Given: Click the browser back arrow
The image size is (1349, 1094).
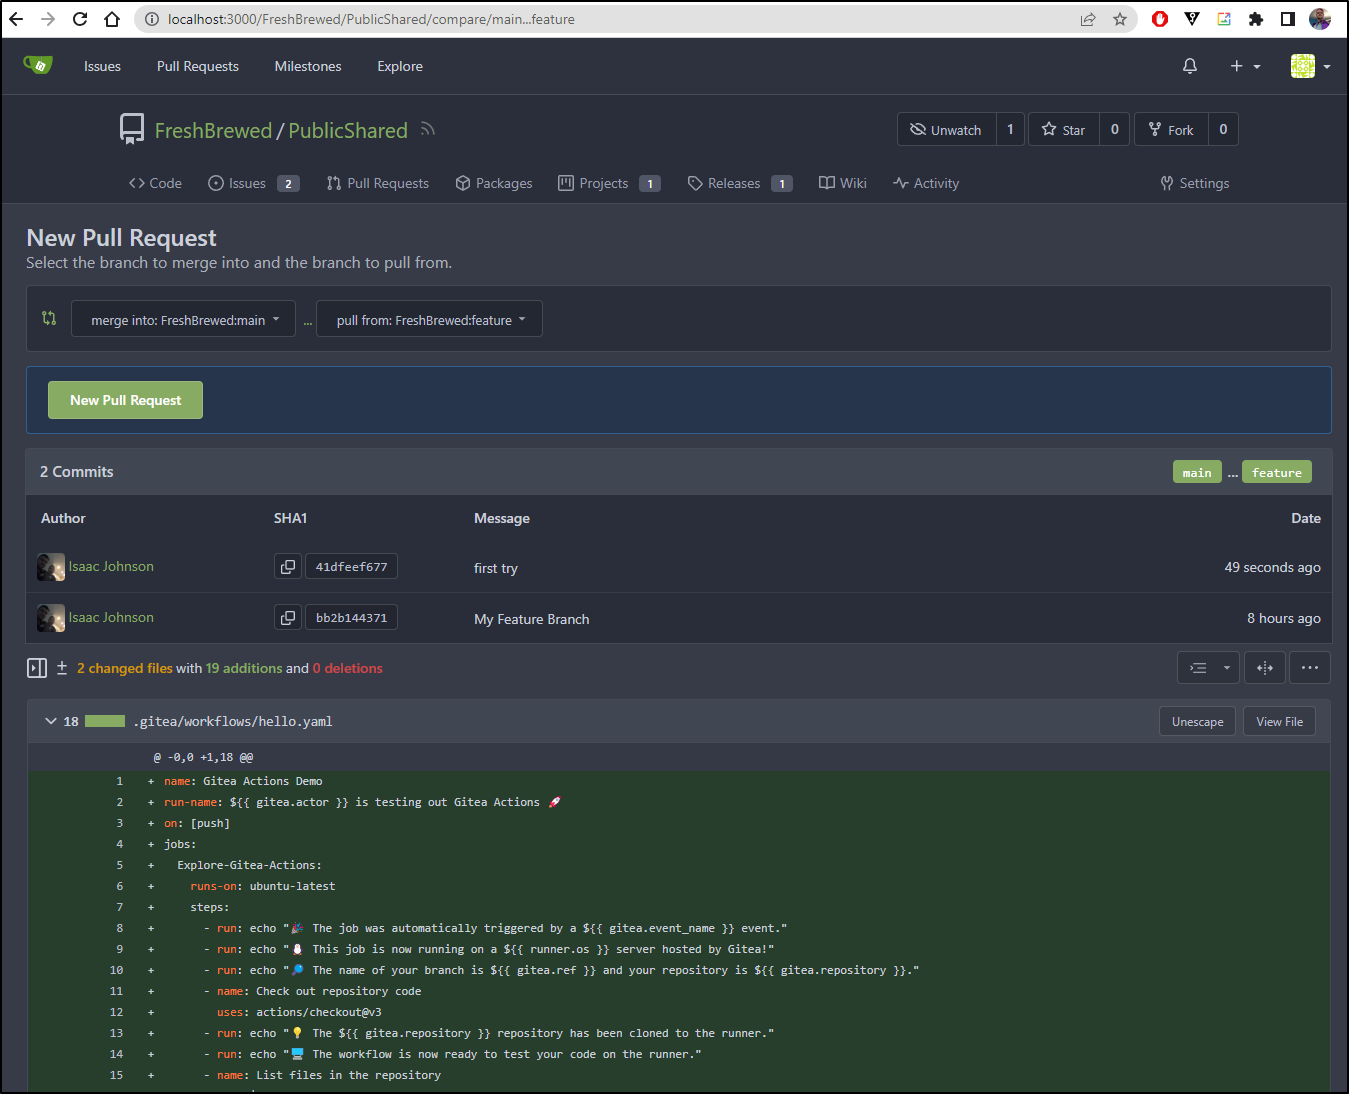Looking at the screenshot, I should [x=17, y=19].
